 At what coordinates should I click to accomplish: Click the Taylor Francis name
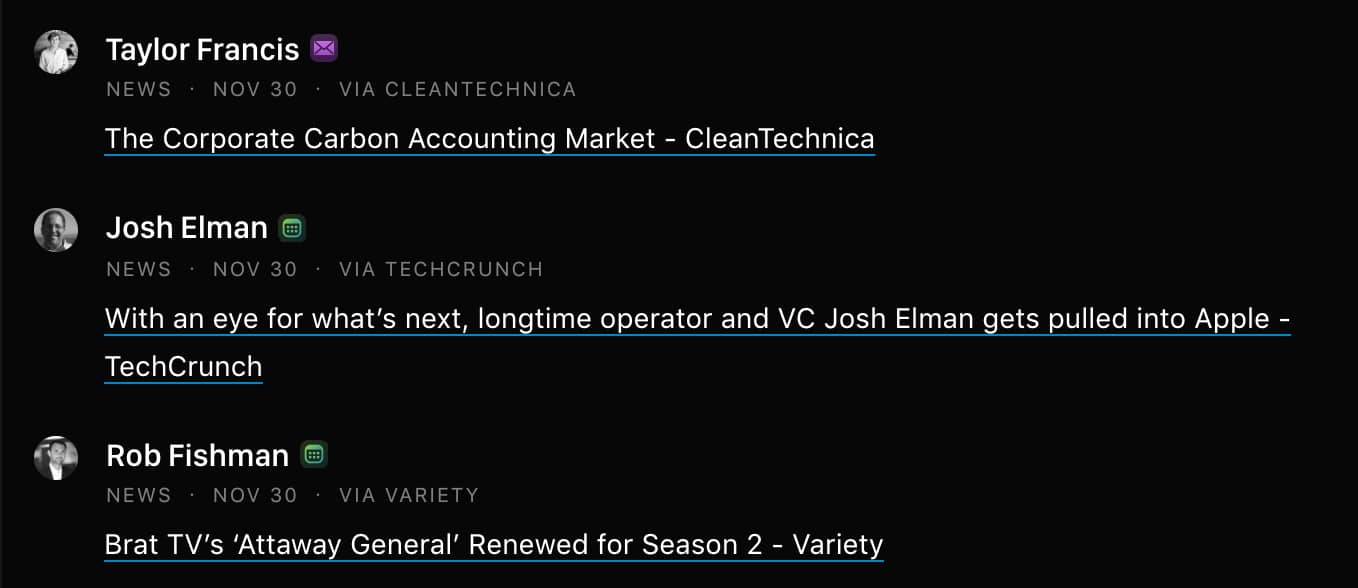pyautogui.click(x=202, y=49)
